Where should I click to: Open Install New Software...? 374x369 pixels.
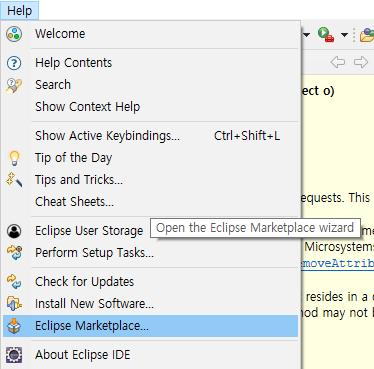(150, 304)
